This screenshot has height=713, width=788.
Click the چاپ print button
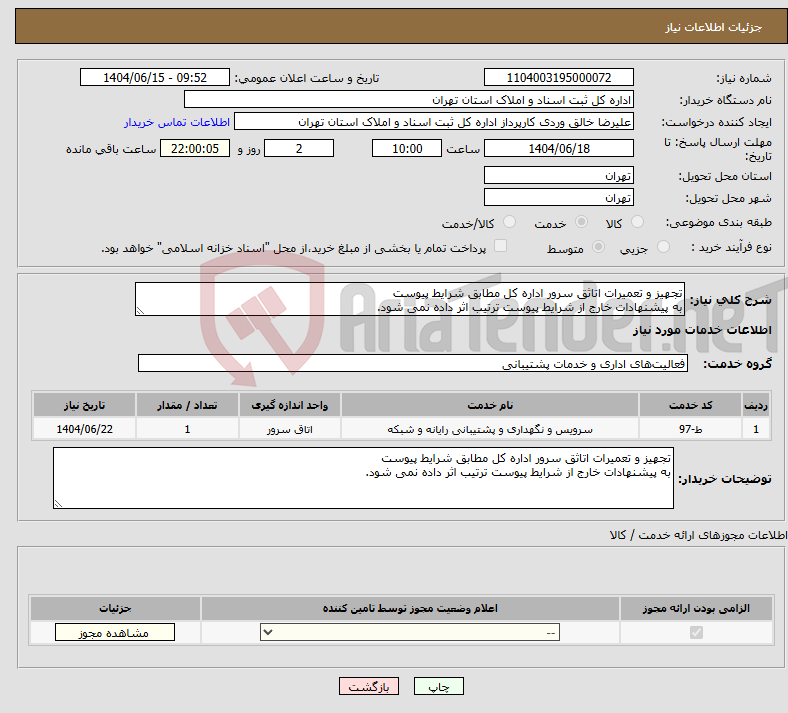click(x=438, y=686)
